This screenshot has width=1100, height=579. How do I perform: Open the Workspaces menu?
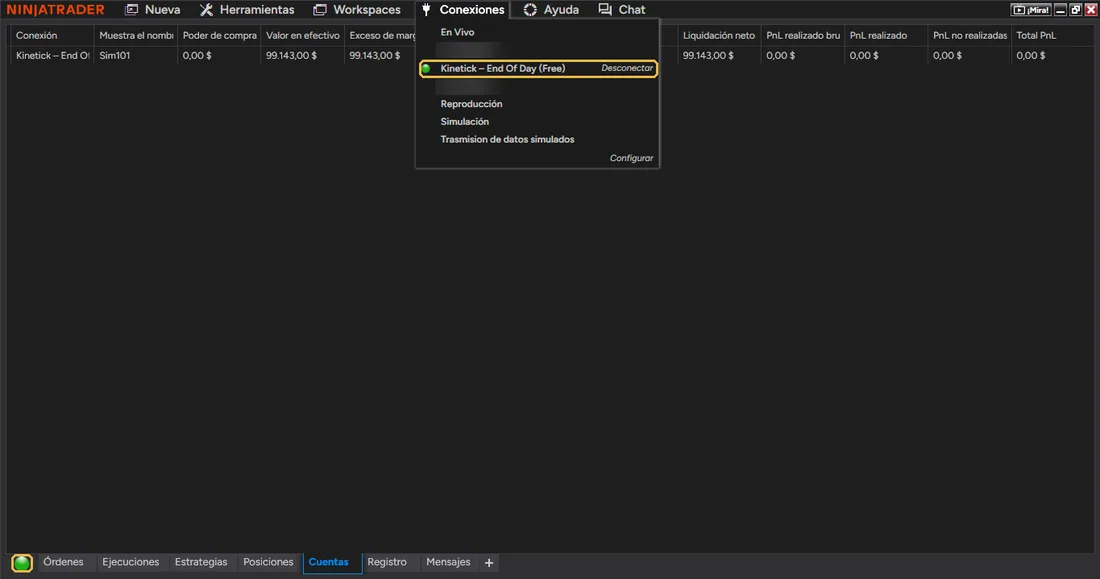point(356,10)
